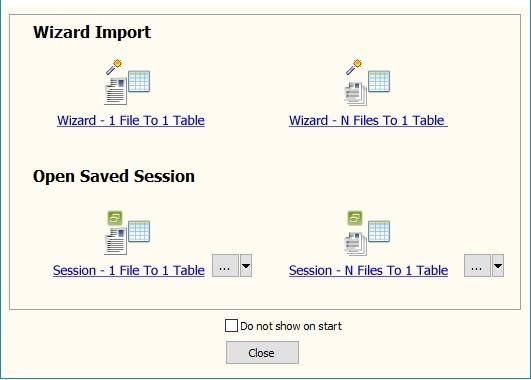
Task: Click the 'Do not show on start' label text
Action: [291, 326]
